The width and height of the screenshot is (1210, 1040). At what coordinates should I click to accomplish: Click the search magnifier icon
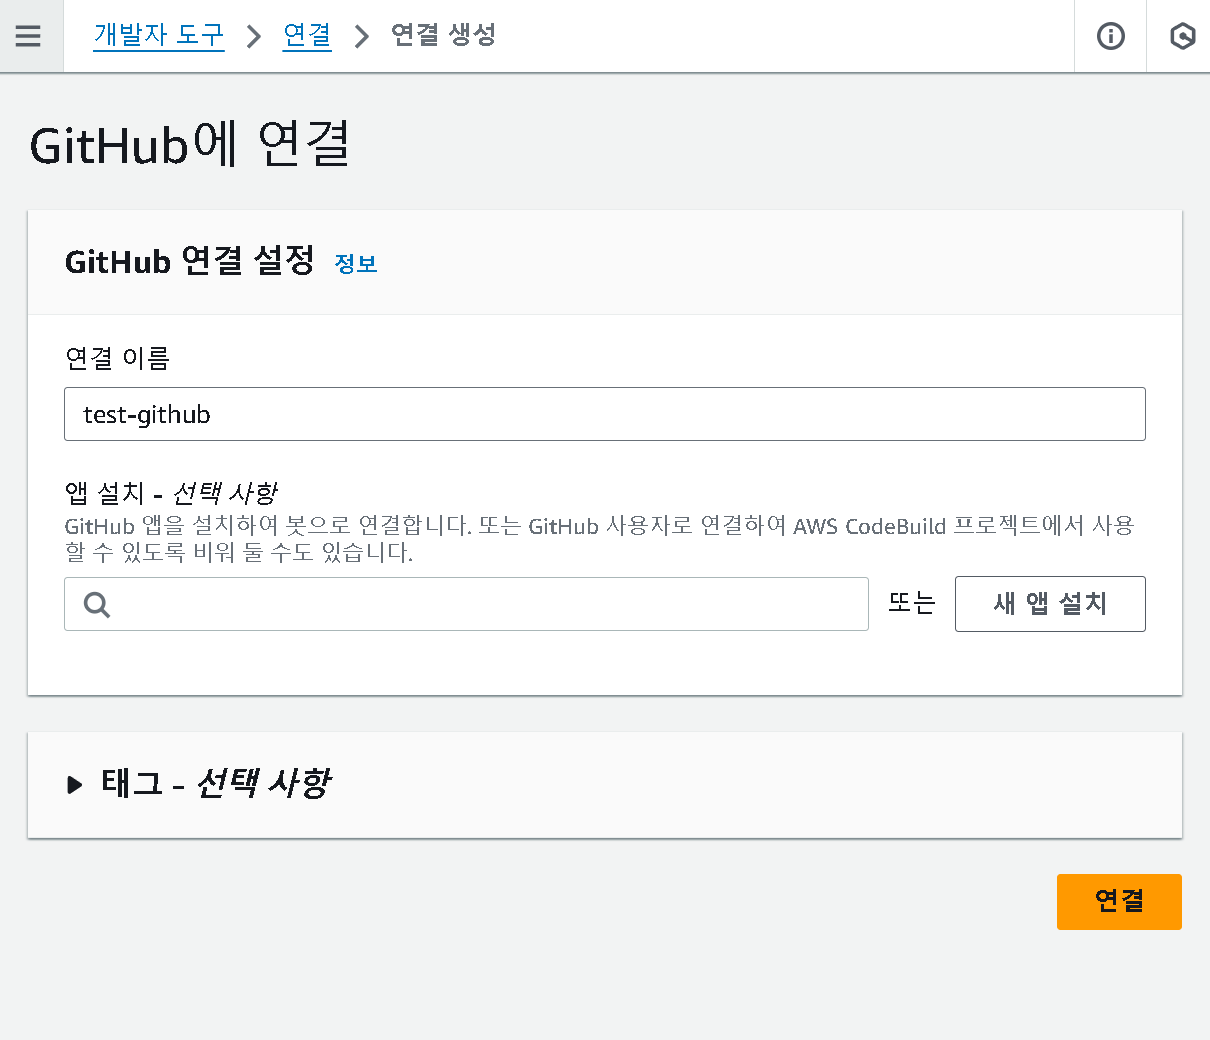[97, 604]
